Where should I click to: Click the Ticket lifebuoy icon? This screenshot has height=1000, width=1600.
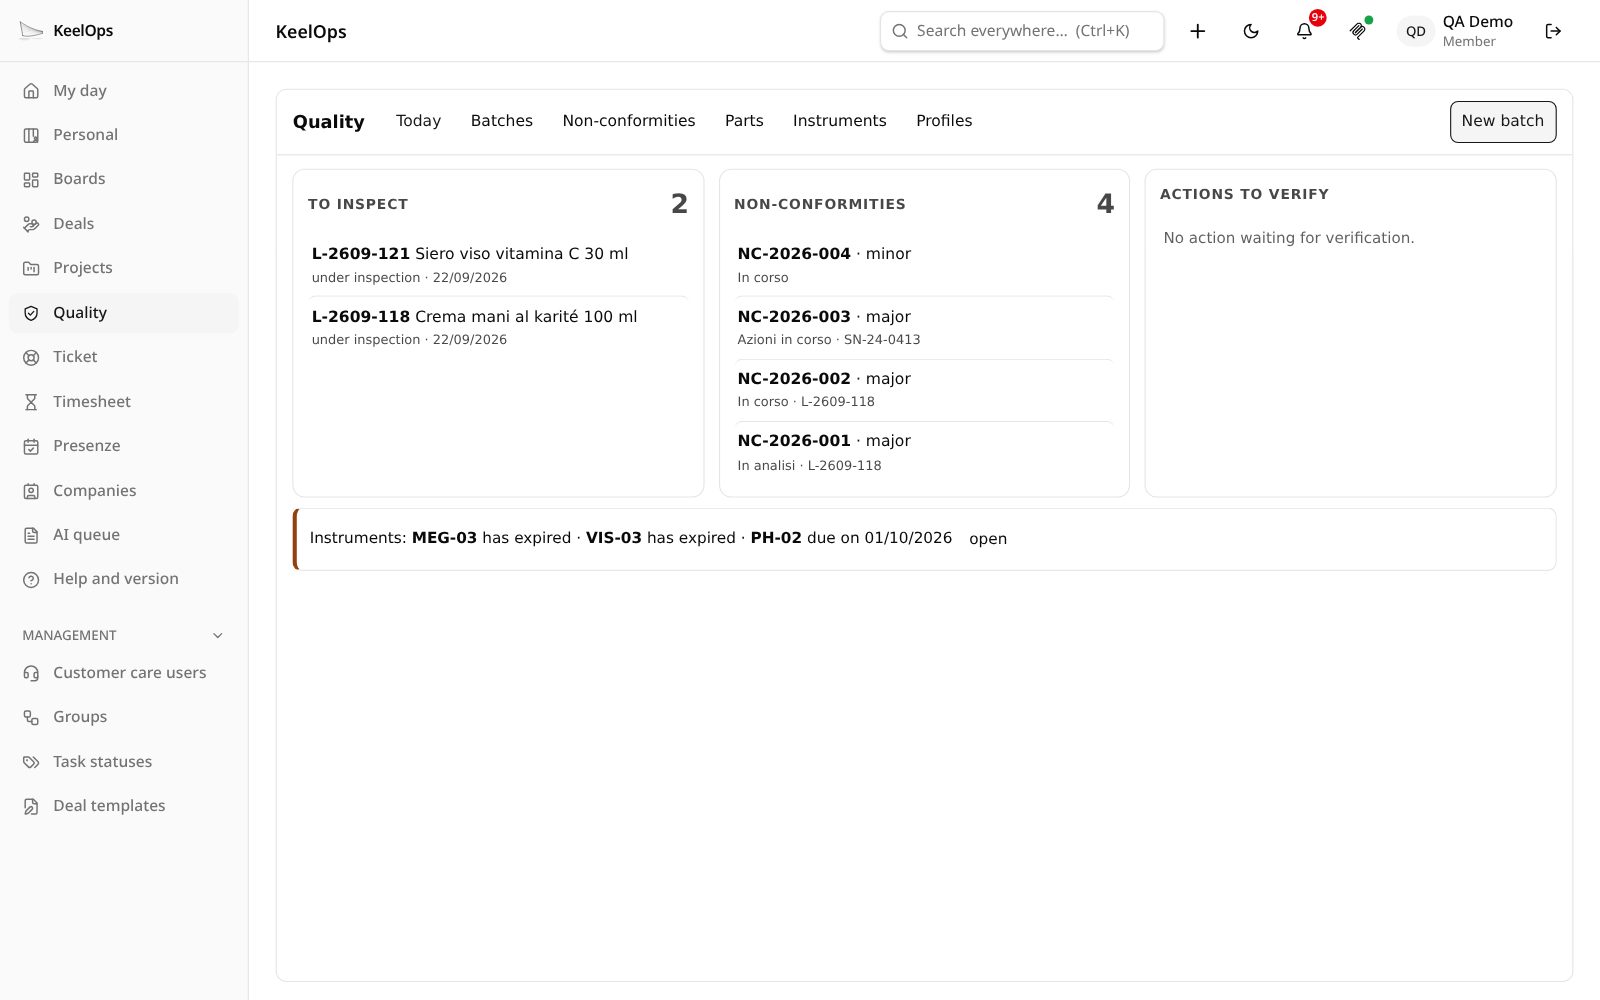tap(31, 357)
